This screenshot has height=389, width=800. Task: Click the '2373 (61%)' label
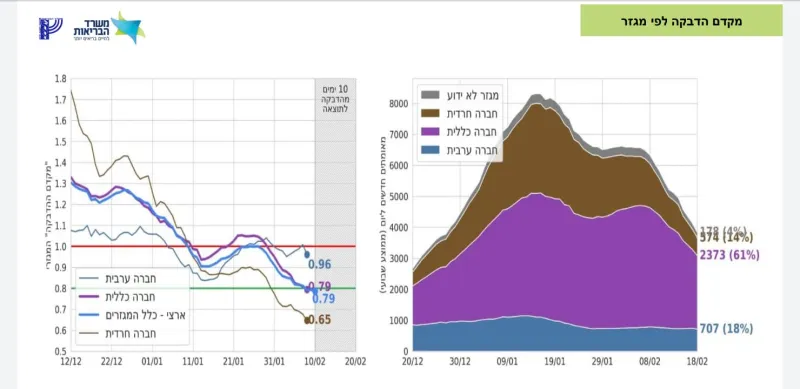730,255
